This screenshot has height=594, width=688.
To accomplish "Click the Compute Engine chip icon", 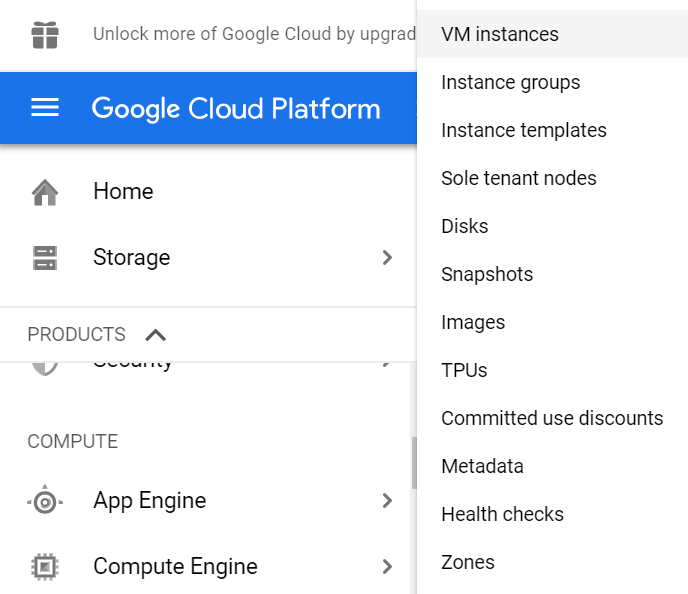I will click(x=45, y=567).
